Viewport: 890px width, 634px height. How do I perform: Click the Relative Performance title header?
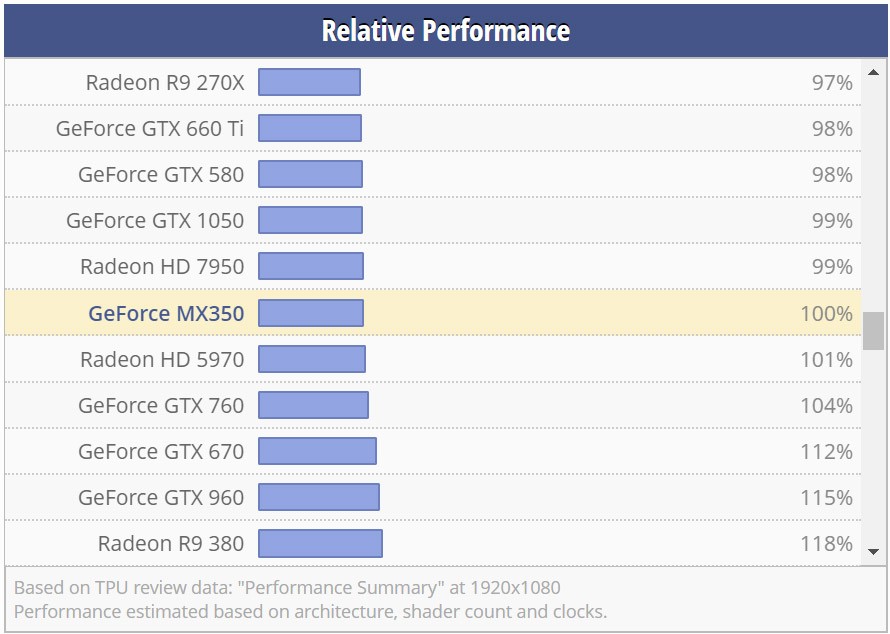pos(445,30)
